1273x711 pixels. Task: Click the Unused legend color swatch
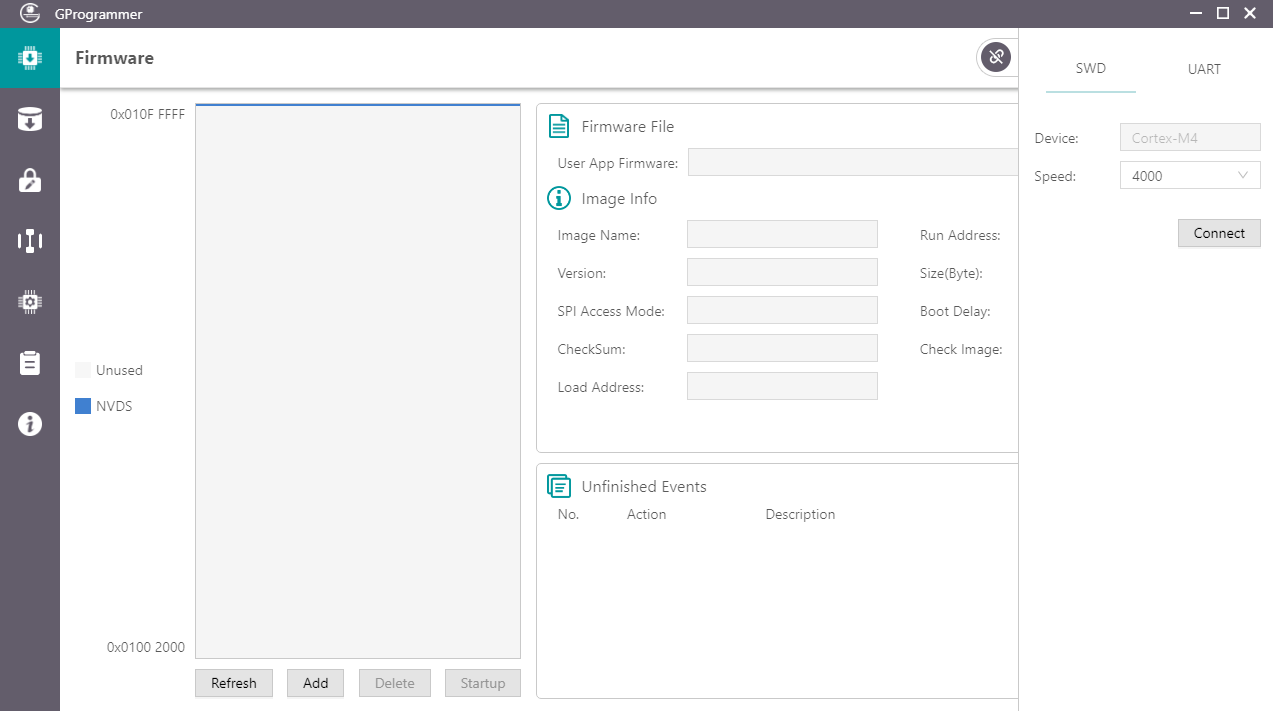point(83,370)
